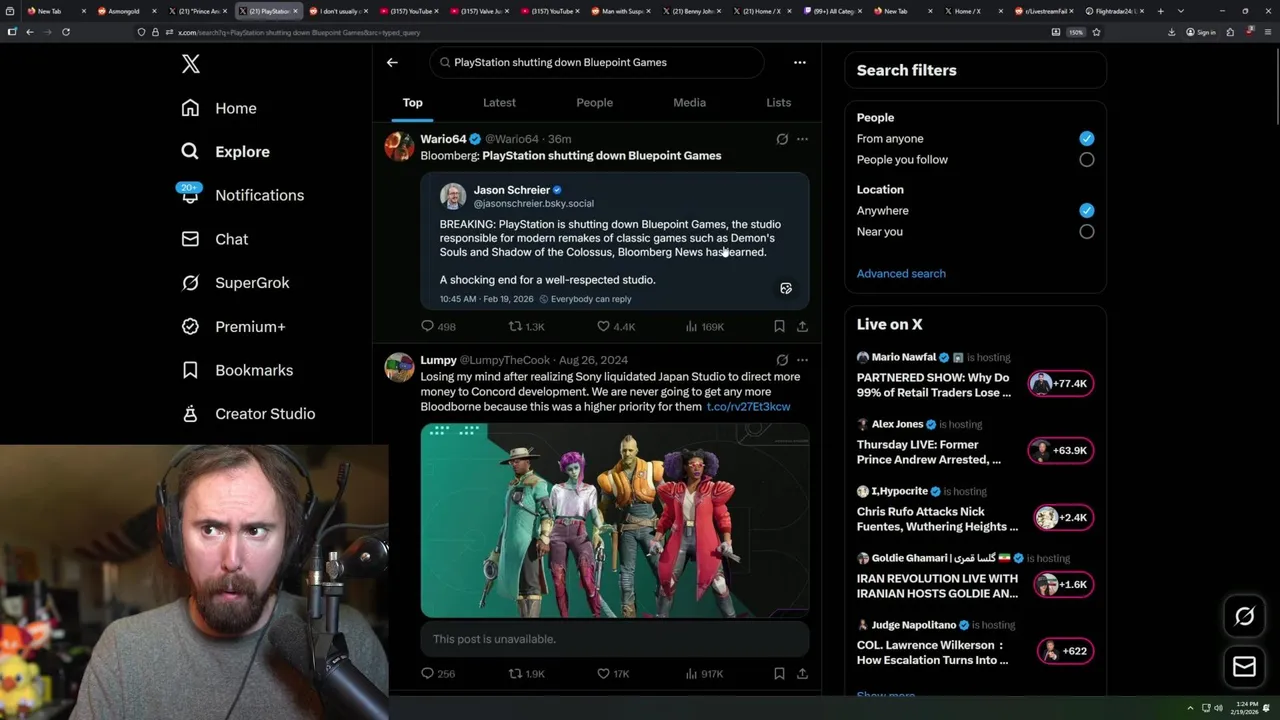This screenshot has width=1280, height=720.
Task: Open the X logo home icon
Action: pos(191,64)
